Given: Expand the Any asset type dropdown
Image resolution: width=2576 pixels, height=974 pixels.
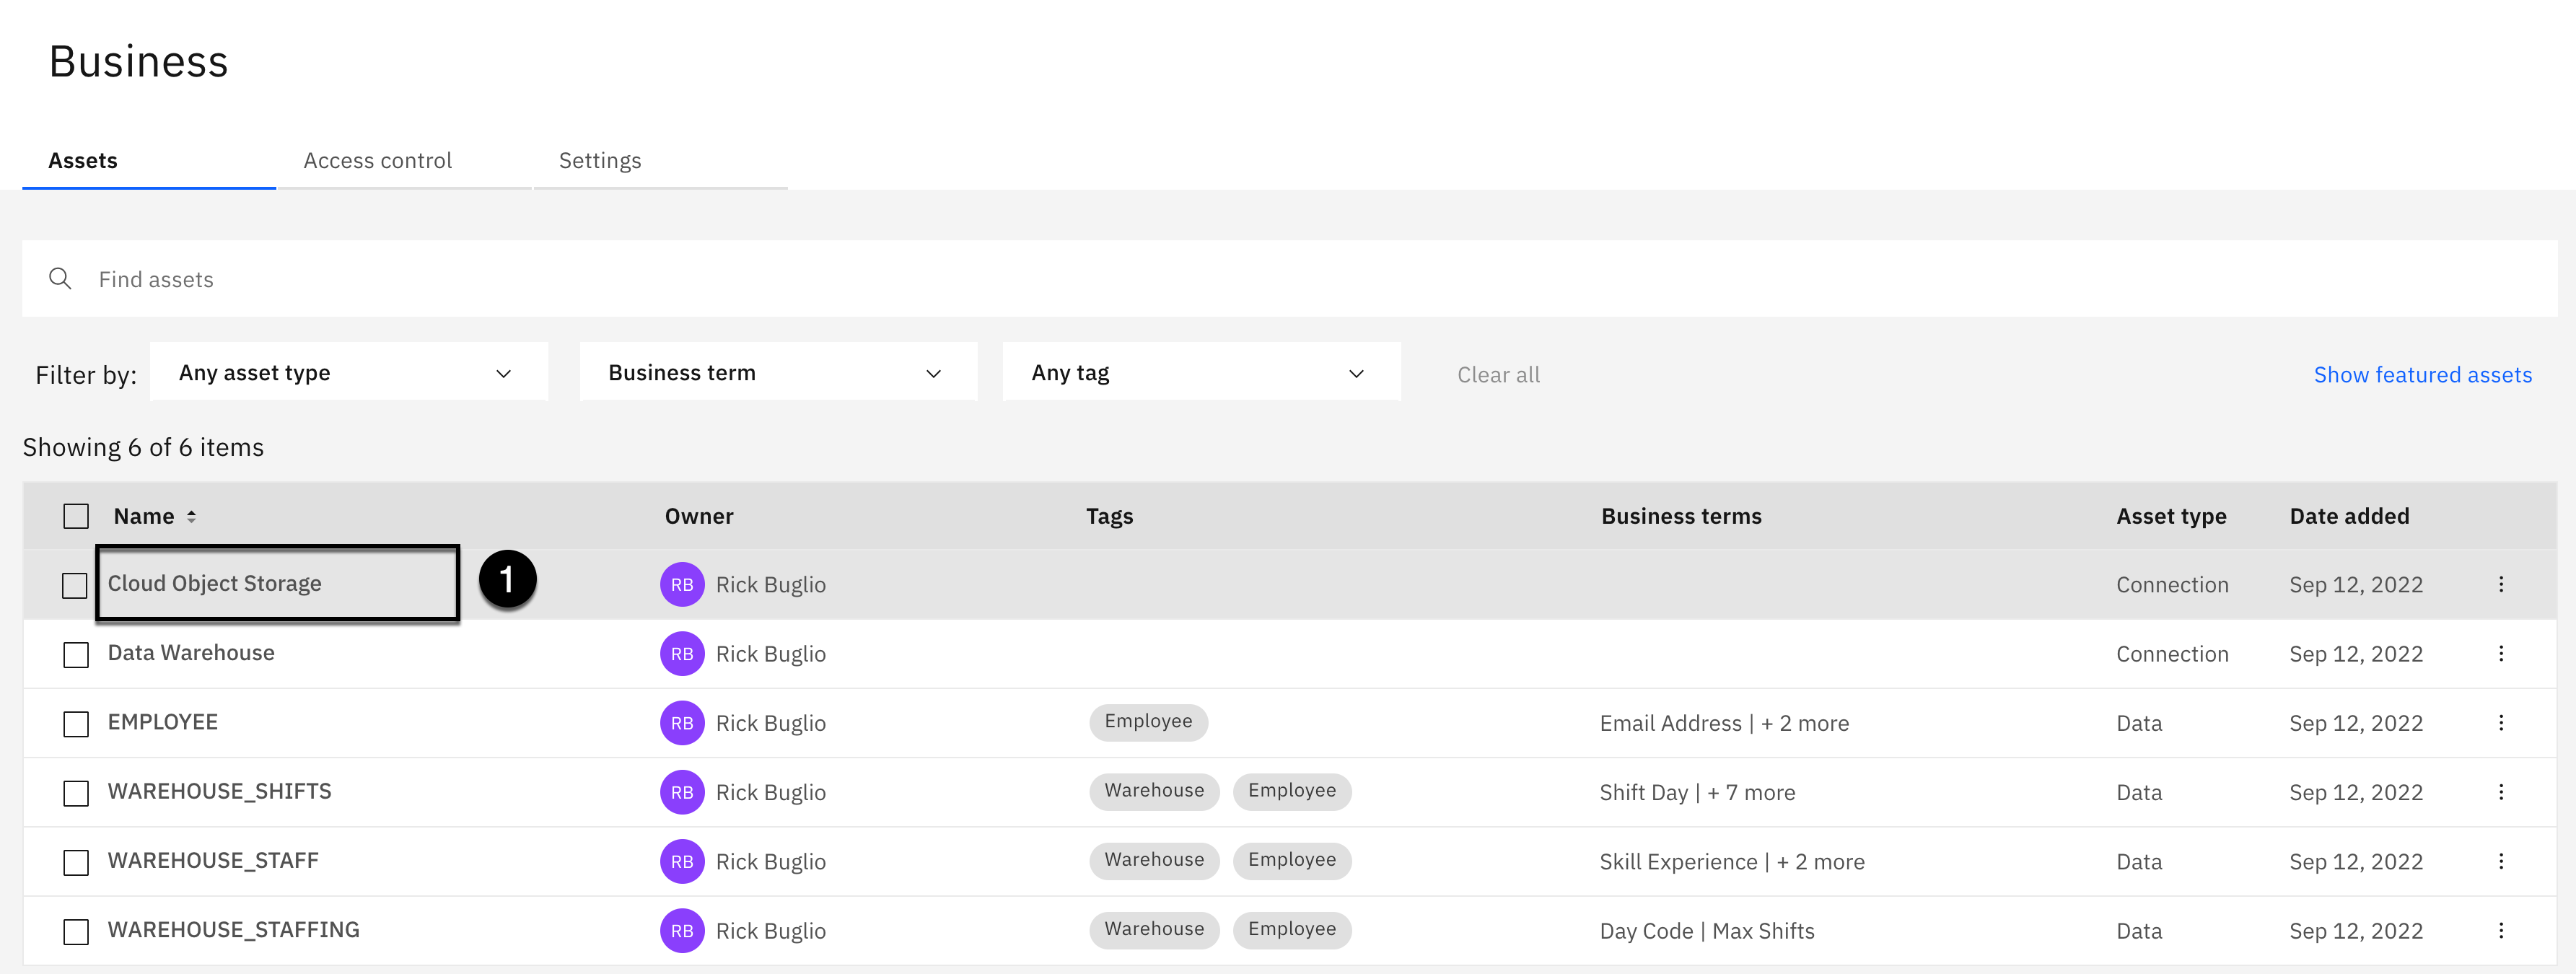Looking at the screenshot, I should pyautogui.click(x=348, y=373).
